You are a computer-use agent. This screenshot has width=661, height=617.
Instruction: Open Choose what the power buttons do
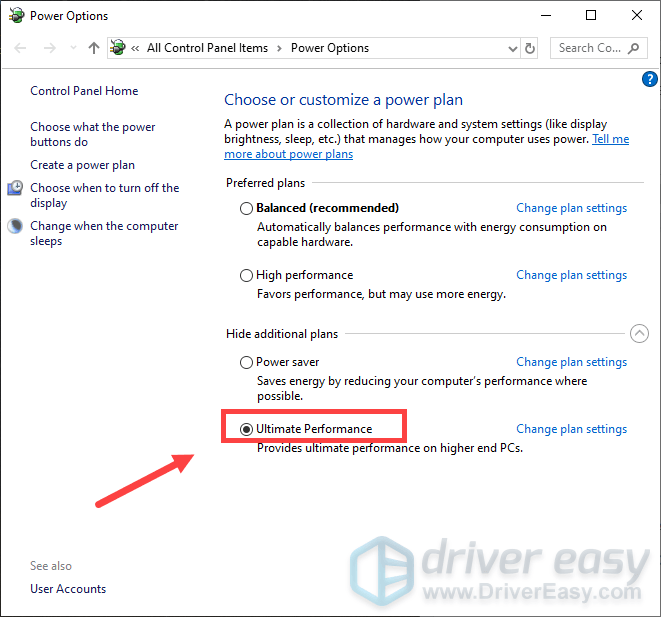93,134
